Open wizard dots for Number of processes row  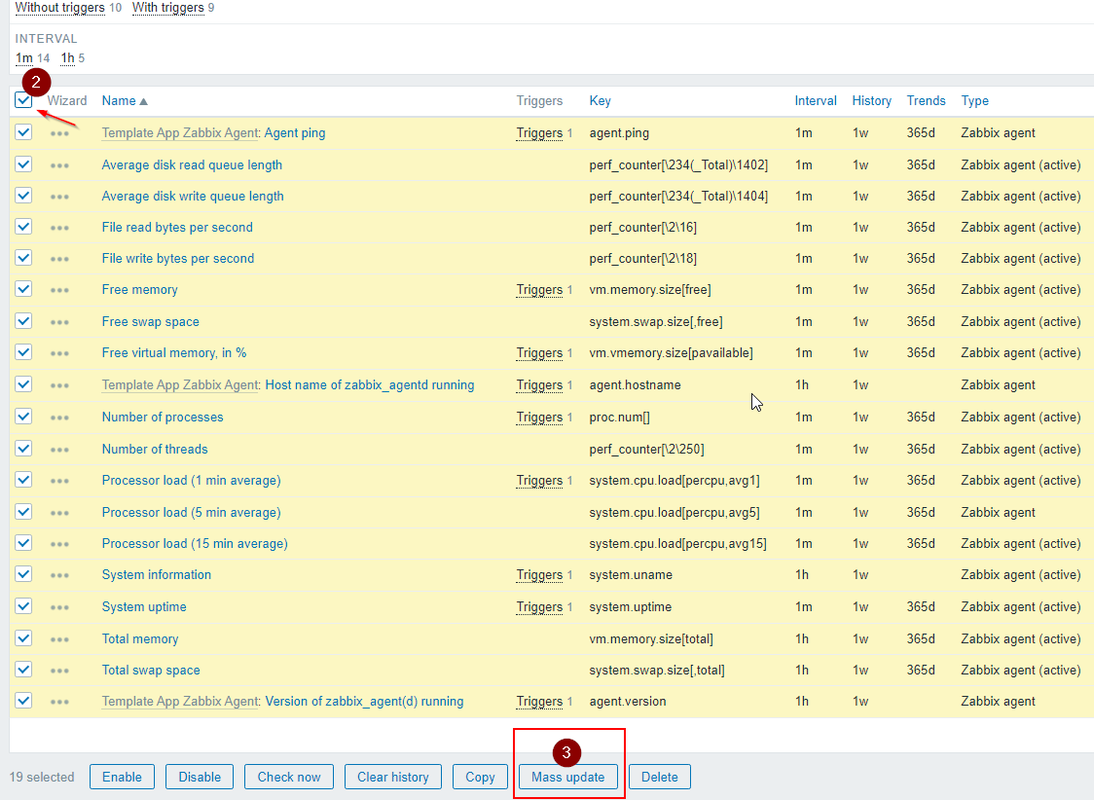tap(59, 417)
